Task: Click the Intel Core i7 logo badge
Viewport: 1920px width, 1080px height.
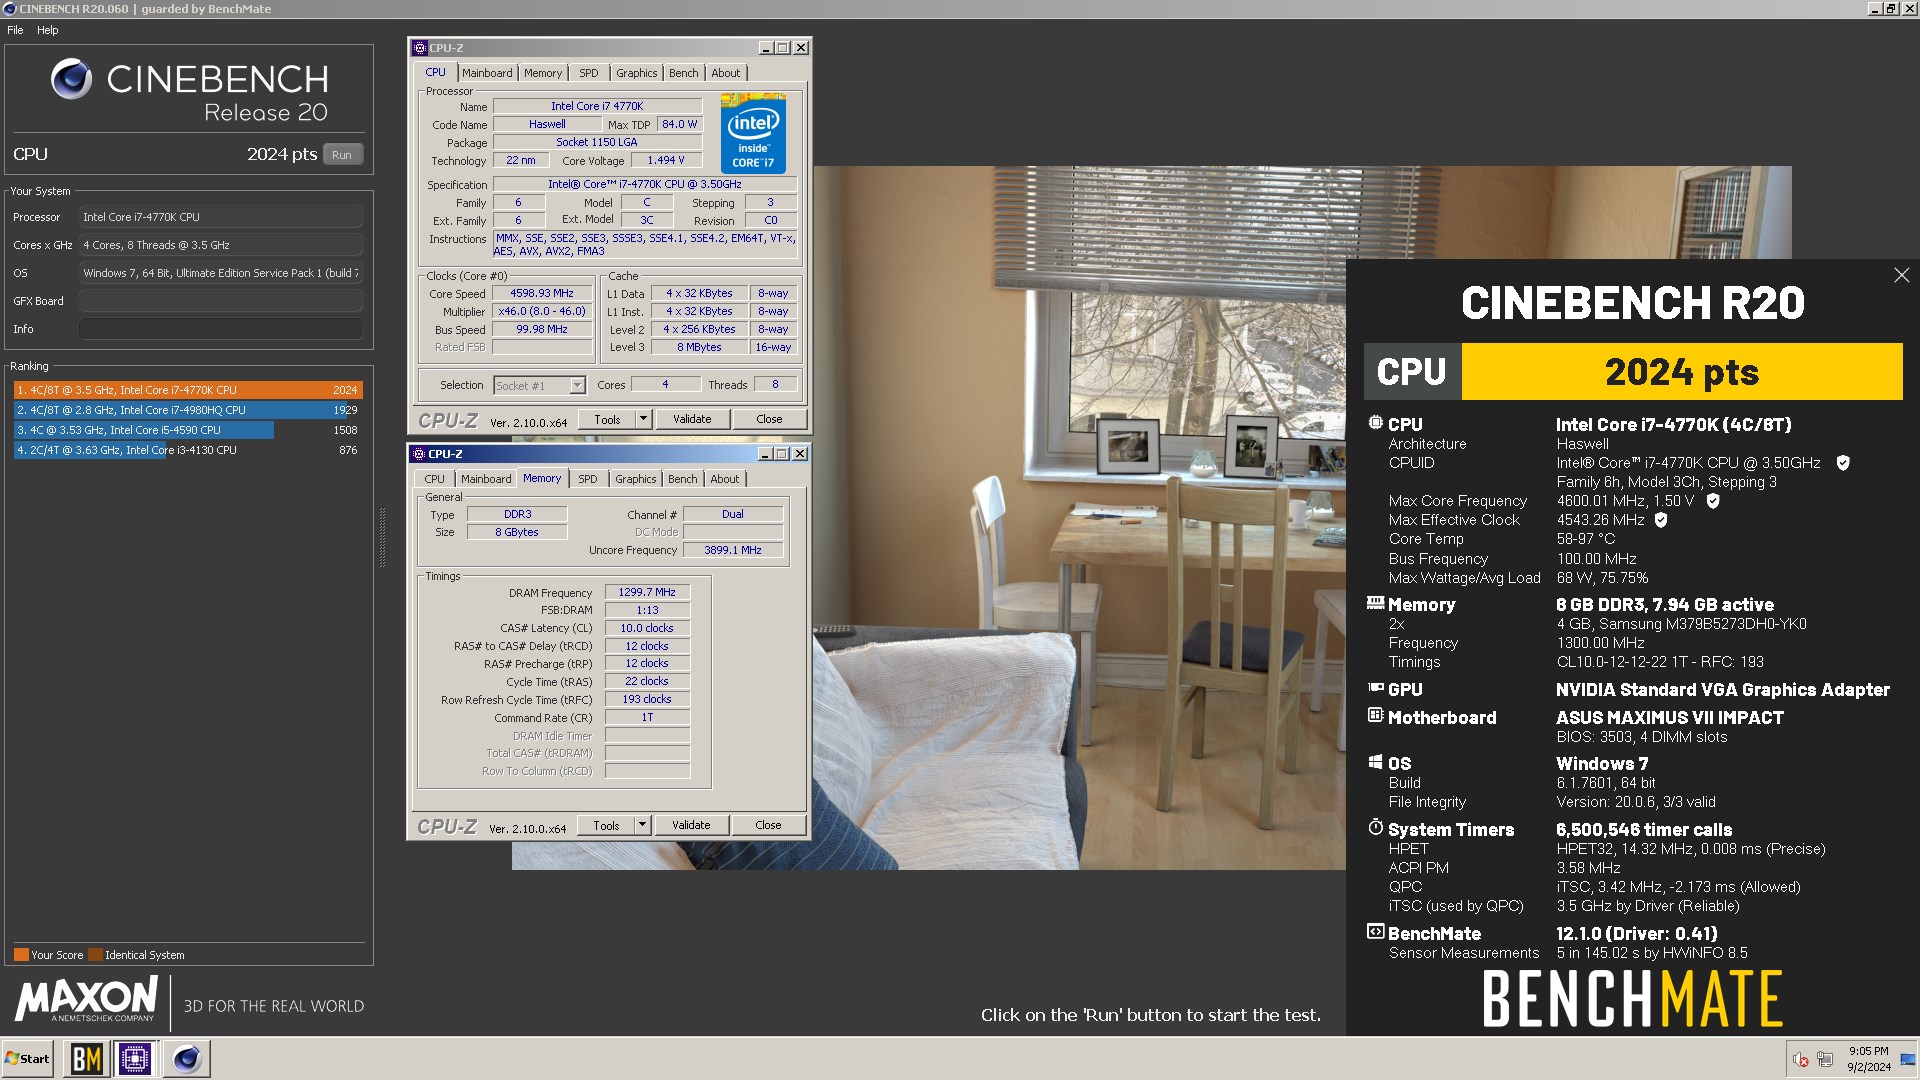Action: point(753,133)
